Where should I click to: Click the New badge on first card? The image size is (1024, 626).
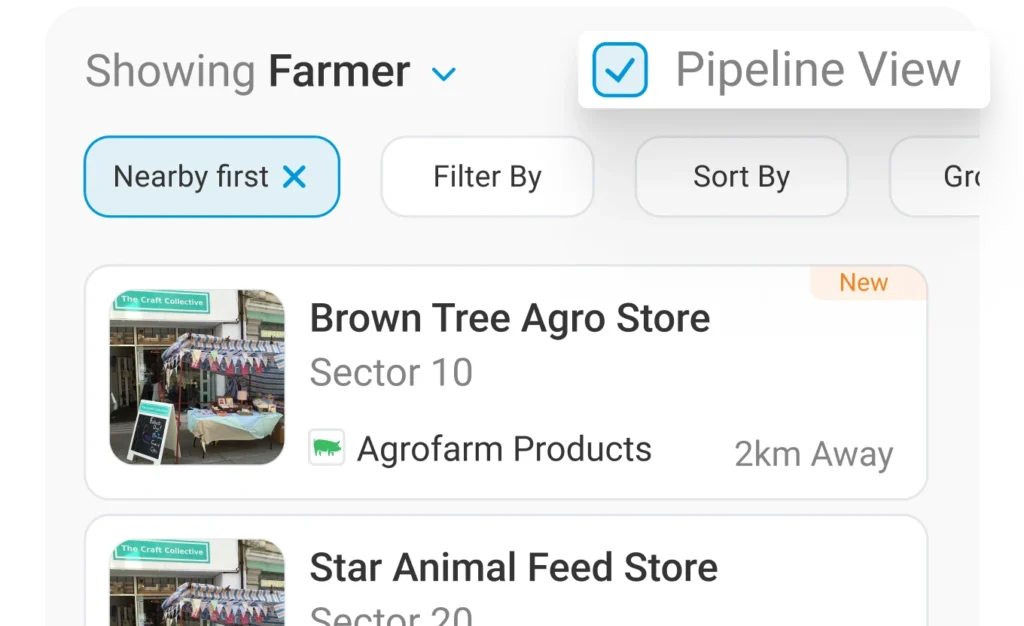pyautogui.click(x=864, y=283)
